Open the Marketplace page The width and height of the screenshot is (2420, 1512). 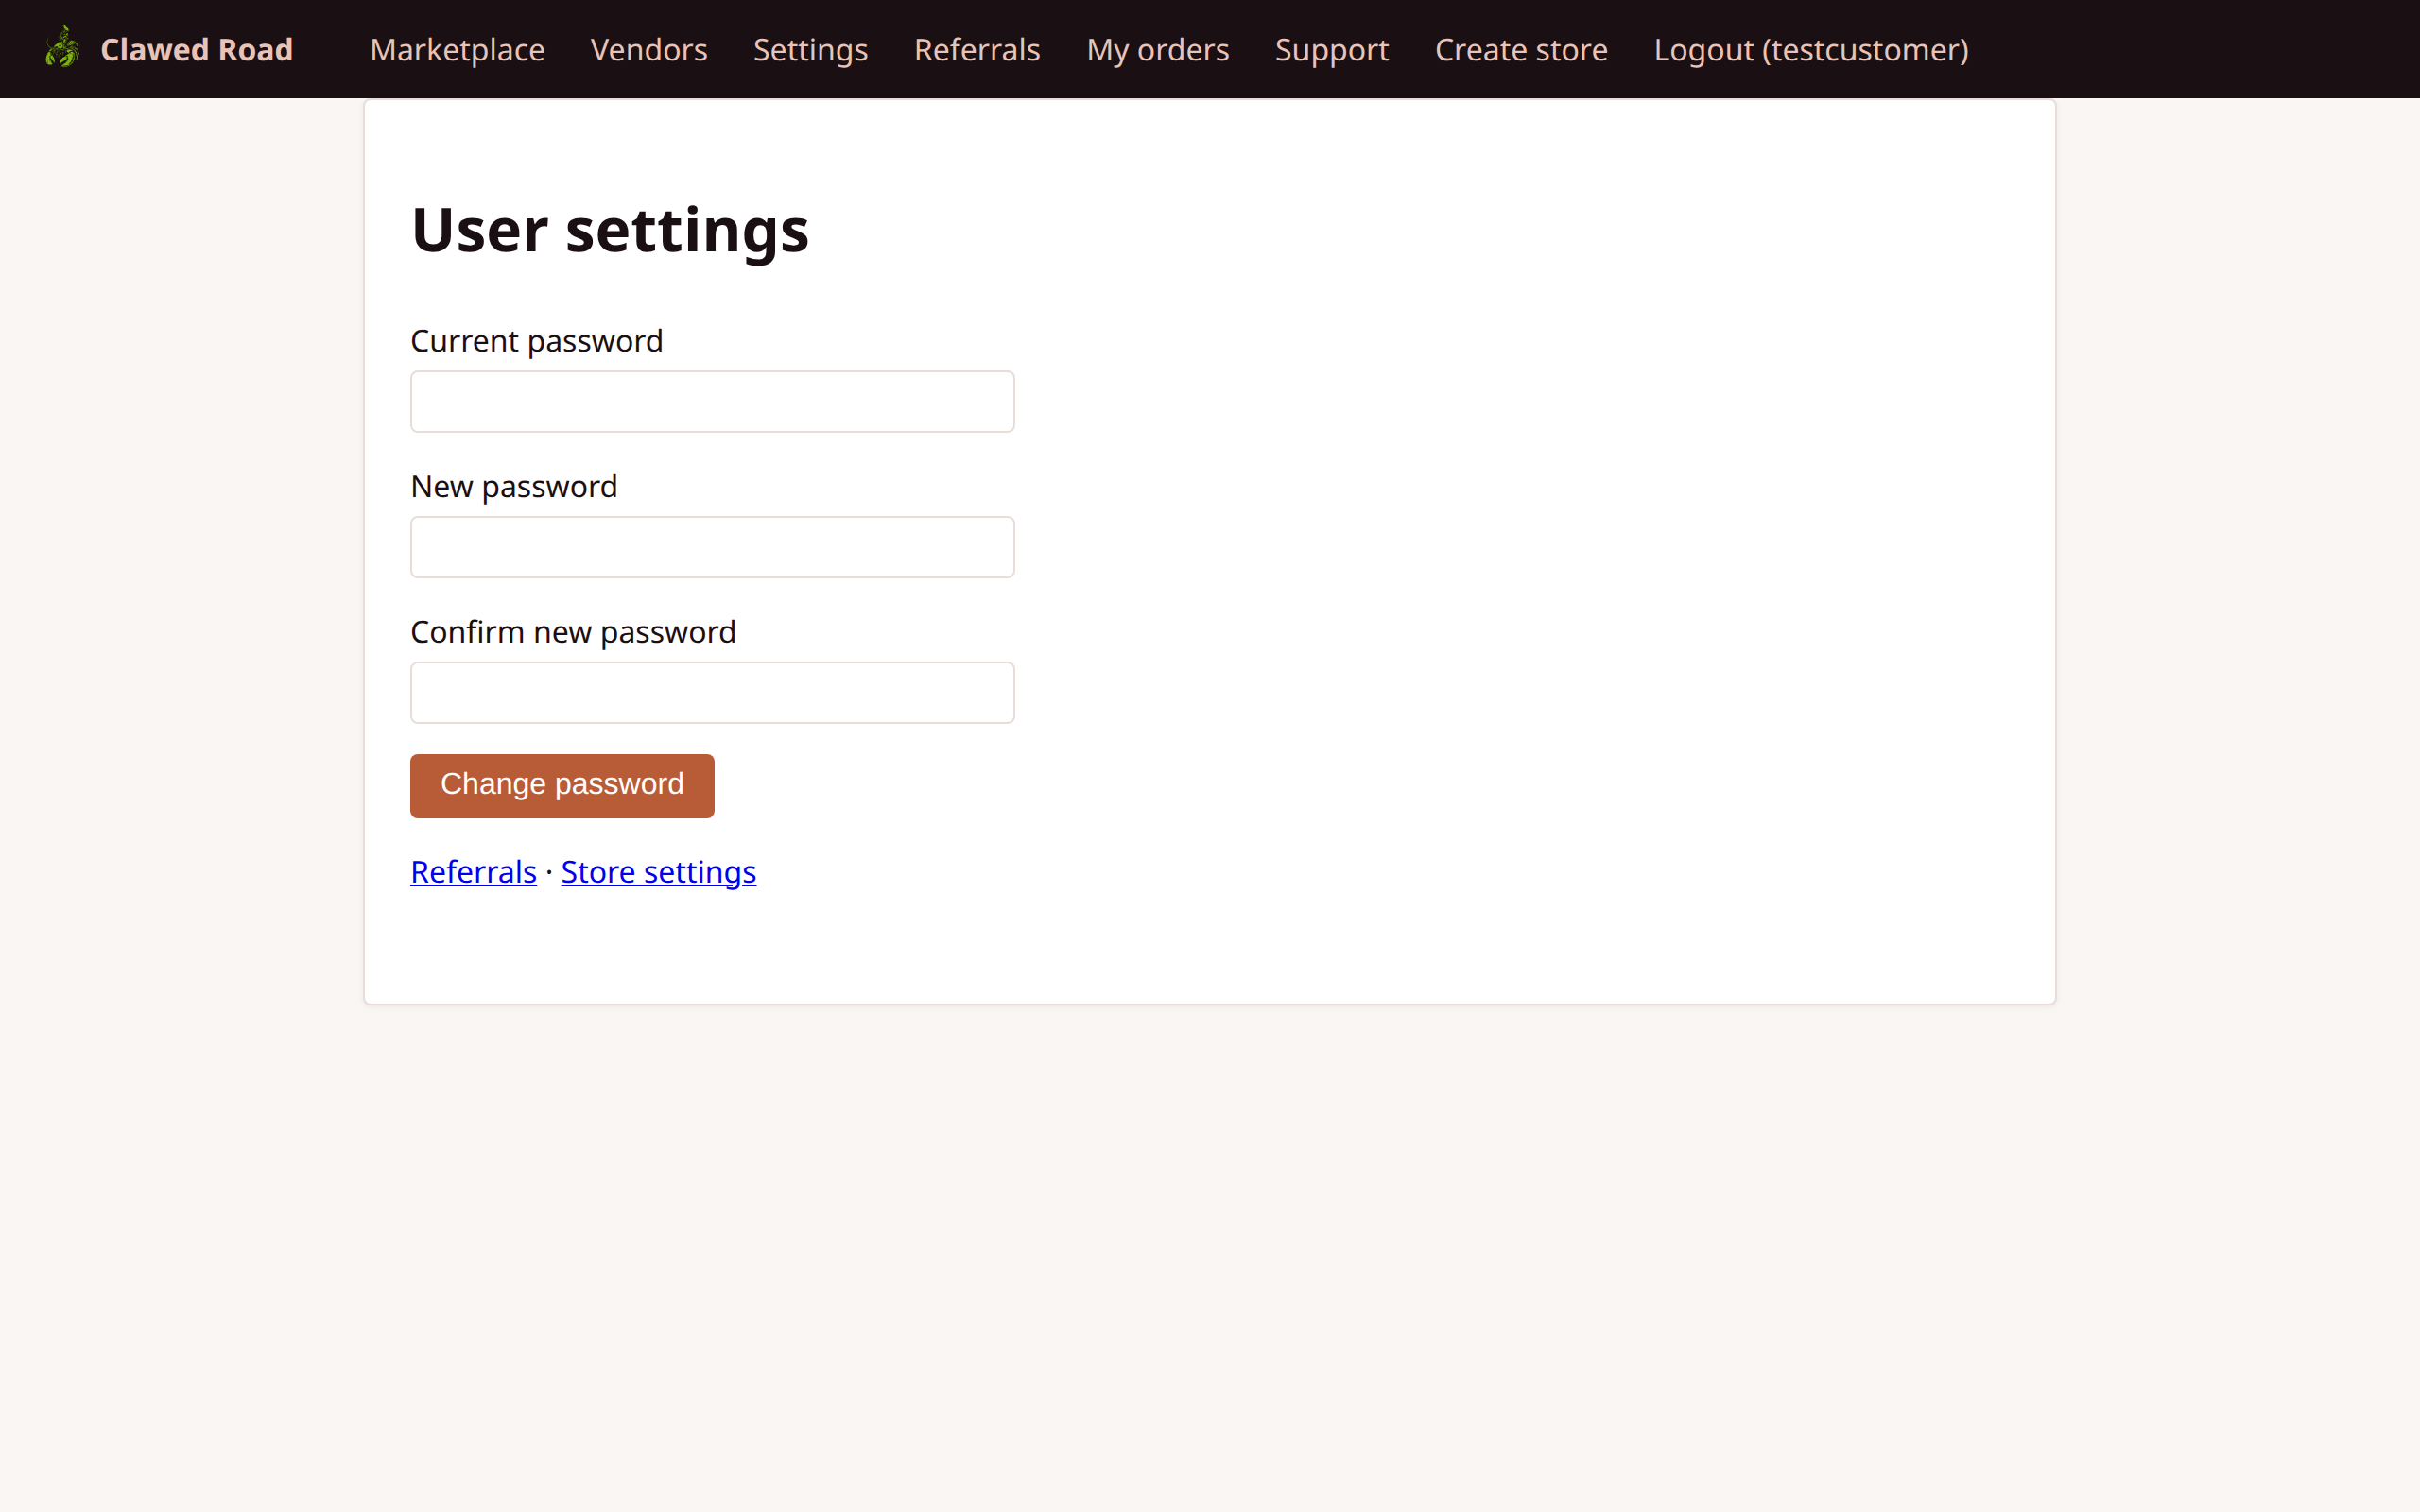tap(456, 48)
